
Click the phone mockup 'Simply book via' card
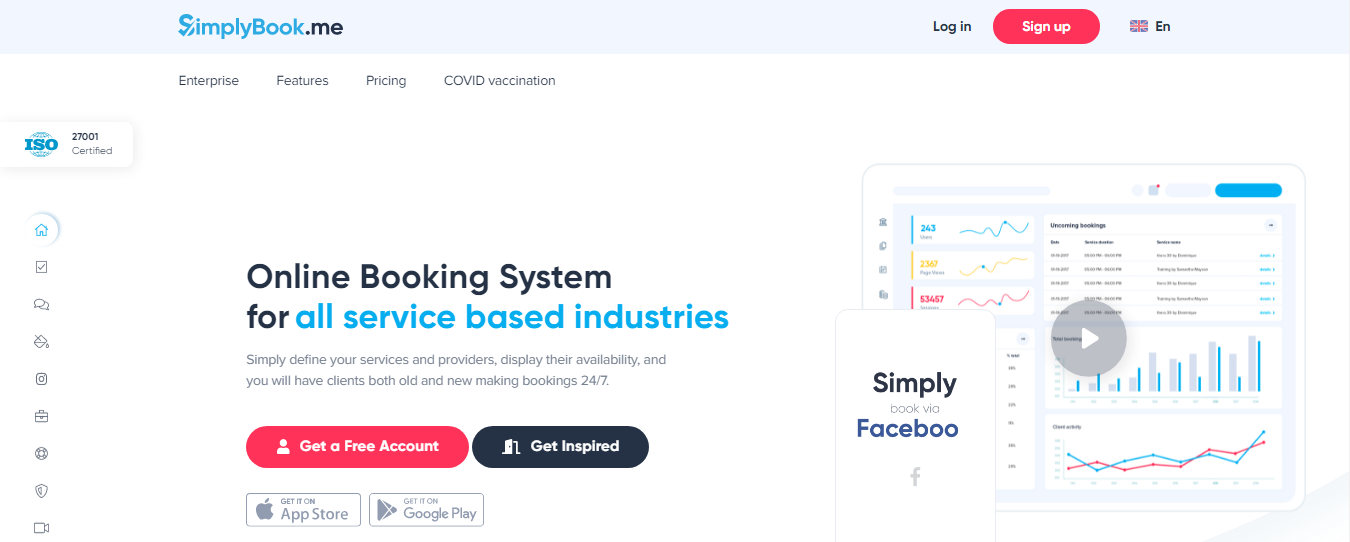[915, 426]
